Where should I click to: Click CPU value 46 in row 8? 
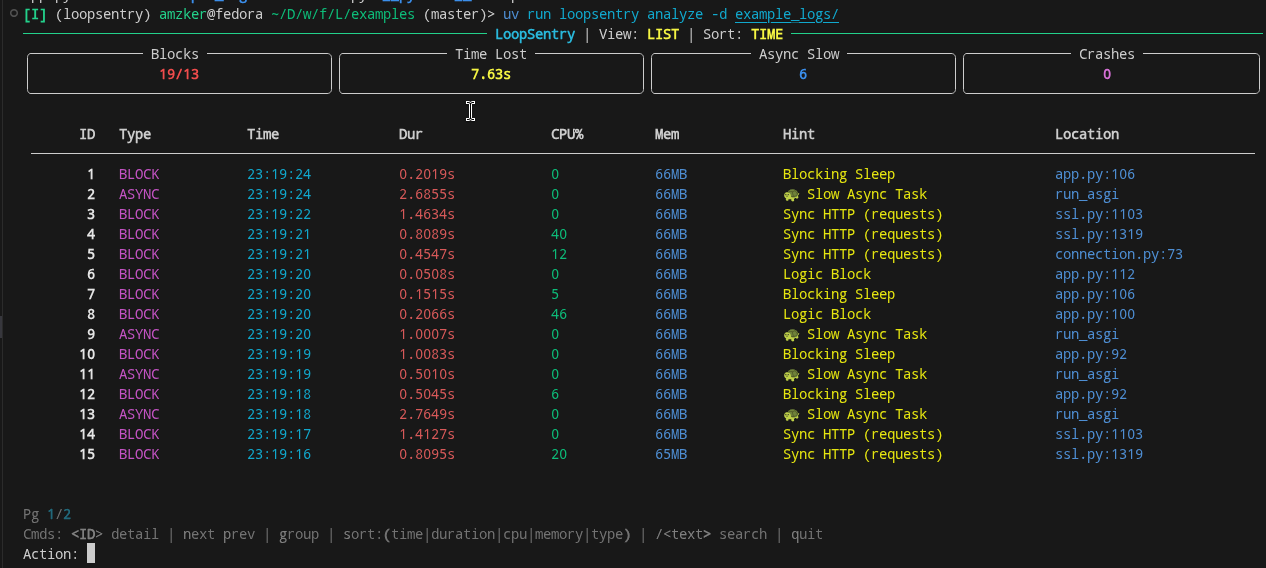click(x=559, y=314)
